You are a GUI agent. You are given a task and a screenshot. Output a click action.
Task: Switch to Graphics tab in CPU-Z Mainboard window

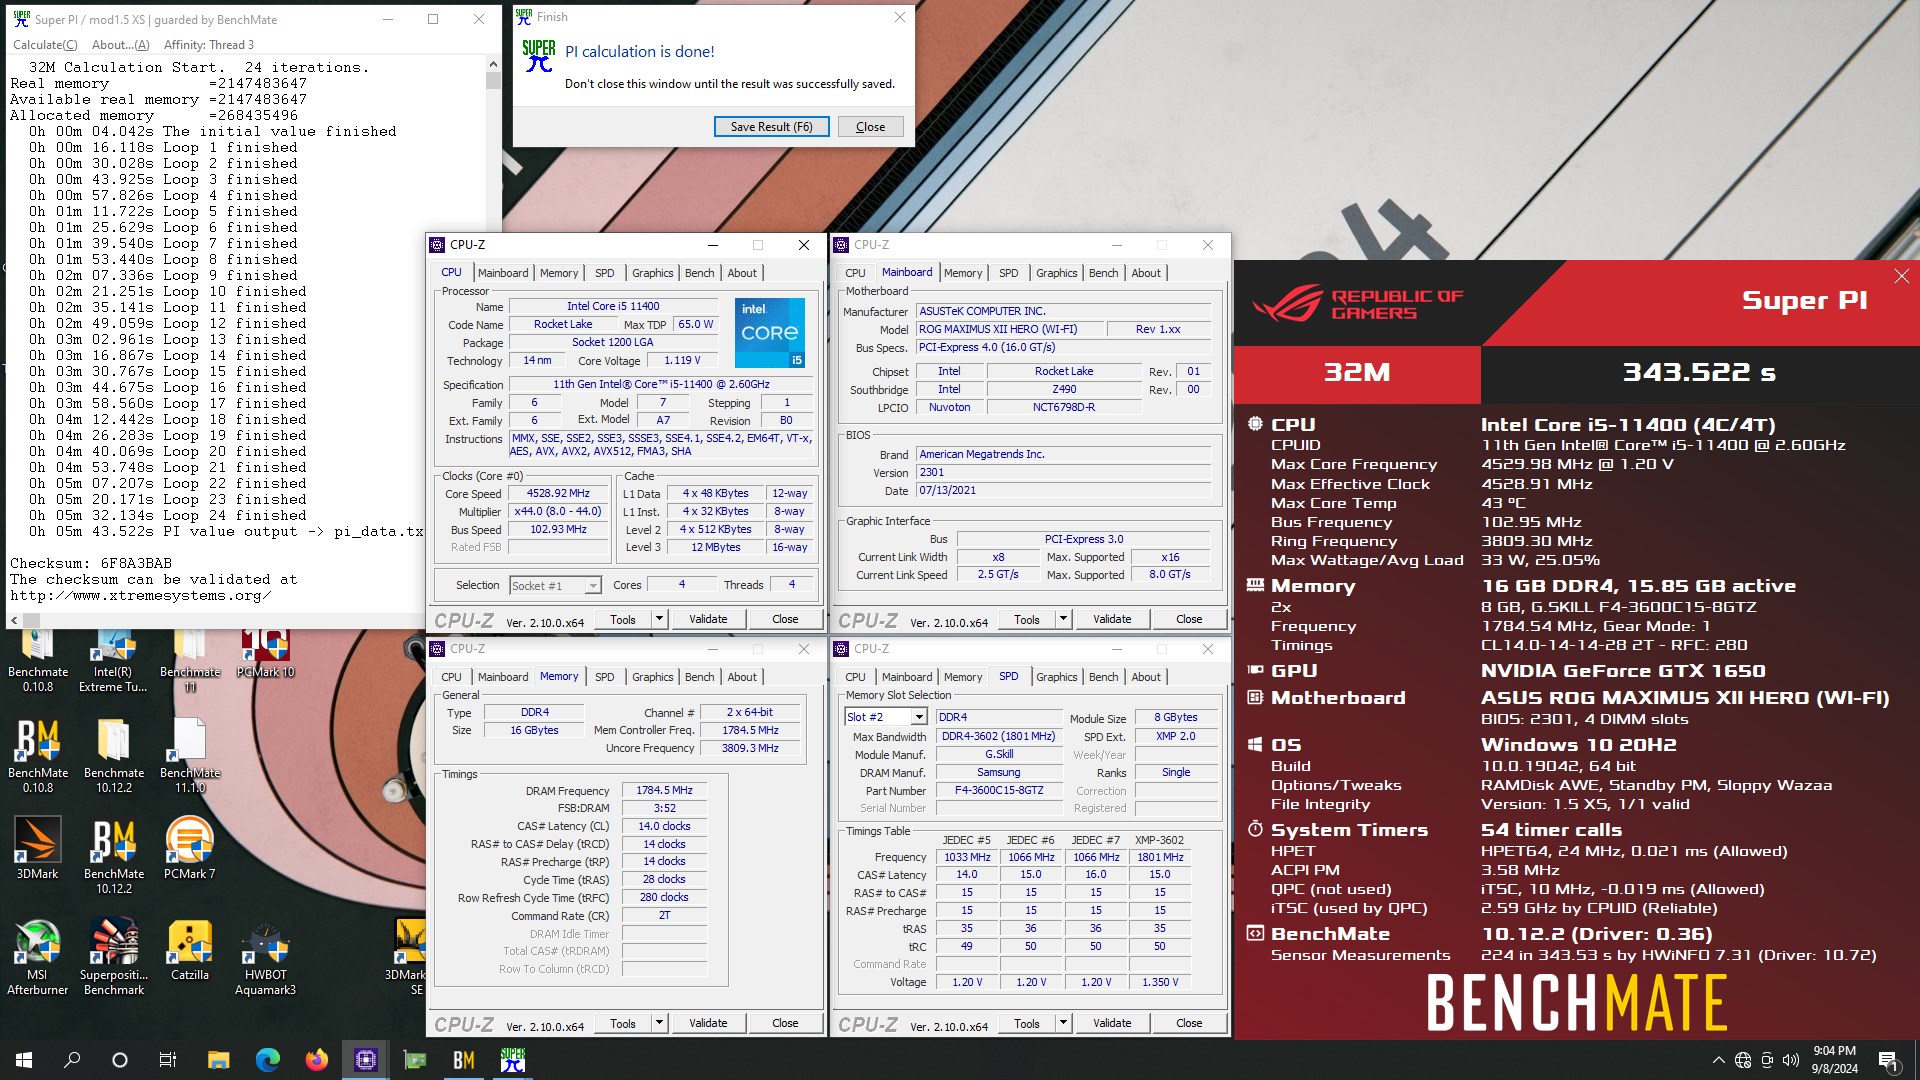tap(1056, 273)
